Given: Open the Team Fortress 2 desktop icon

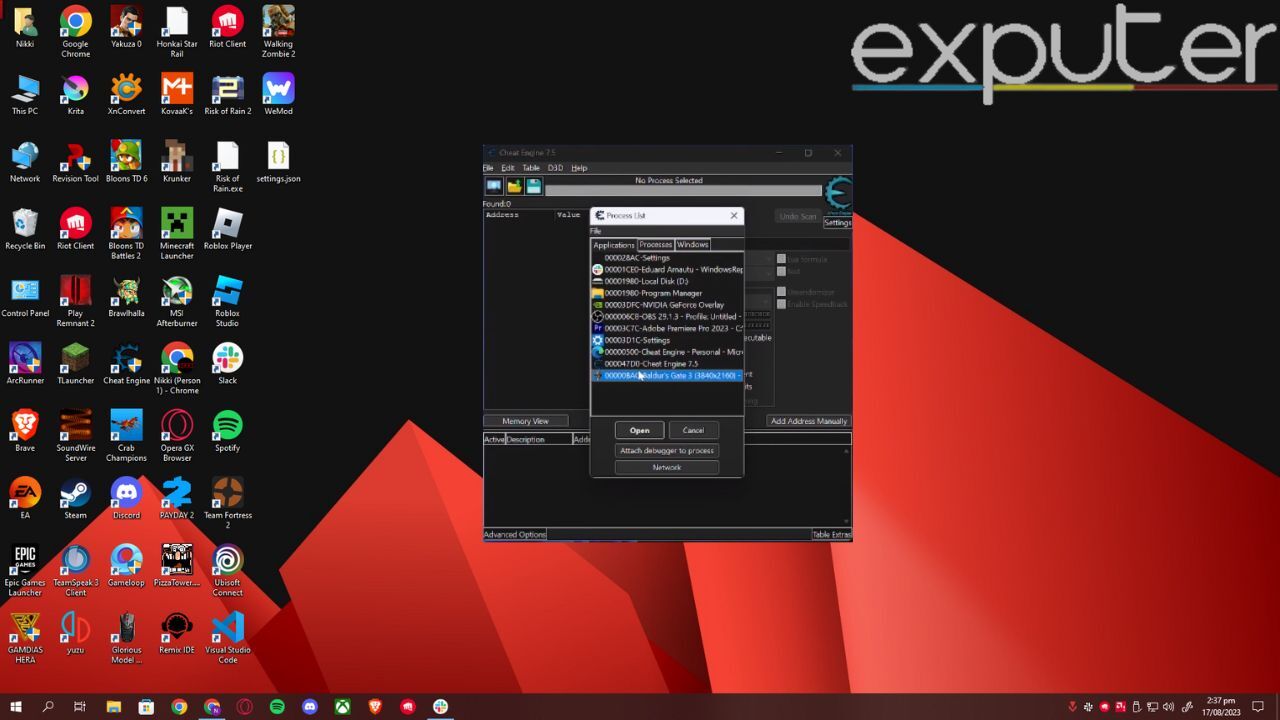Looking at the screenshot, I should 227,503.
